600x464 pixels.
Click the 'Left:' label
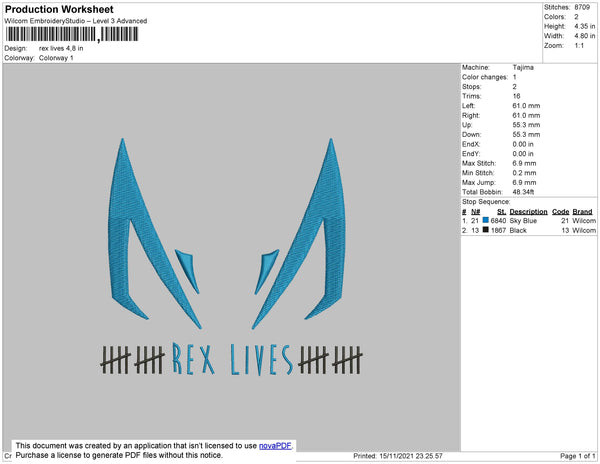pos(468,106)
